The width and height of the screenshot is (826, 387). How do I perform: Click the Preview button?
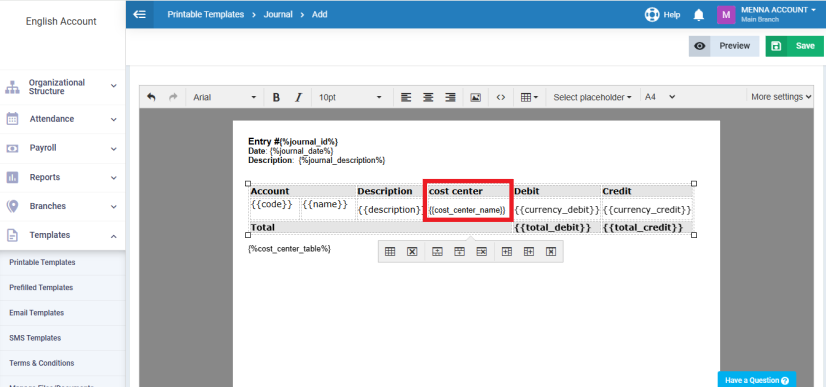(x=724, y=46)
